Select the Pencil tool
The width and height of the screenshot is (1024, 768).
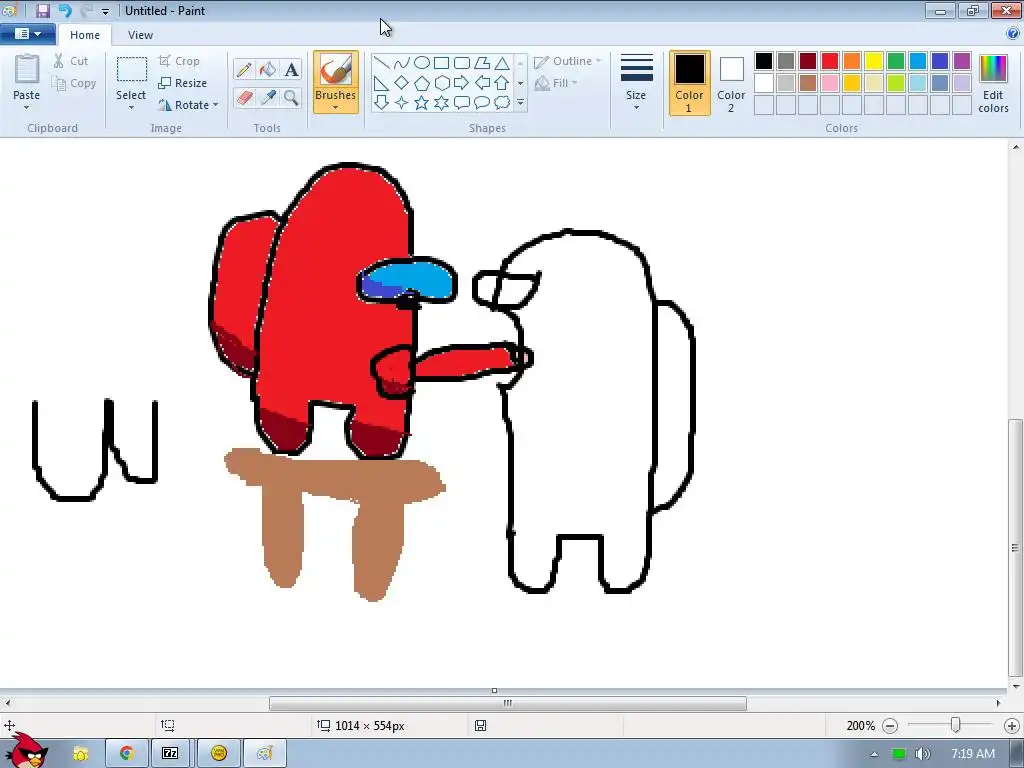244,69
